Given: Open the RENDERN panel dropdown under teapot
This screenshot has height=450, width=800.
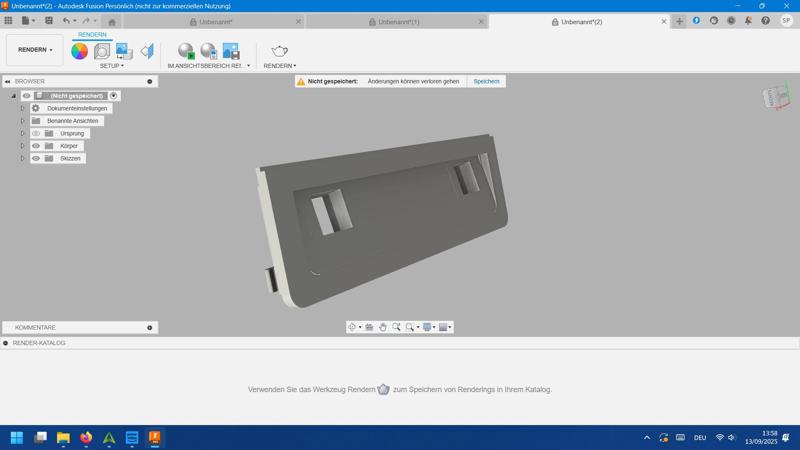Looking at the screenshot, I should [280, 66].
